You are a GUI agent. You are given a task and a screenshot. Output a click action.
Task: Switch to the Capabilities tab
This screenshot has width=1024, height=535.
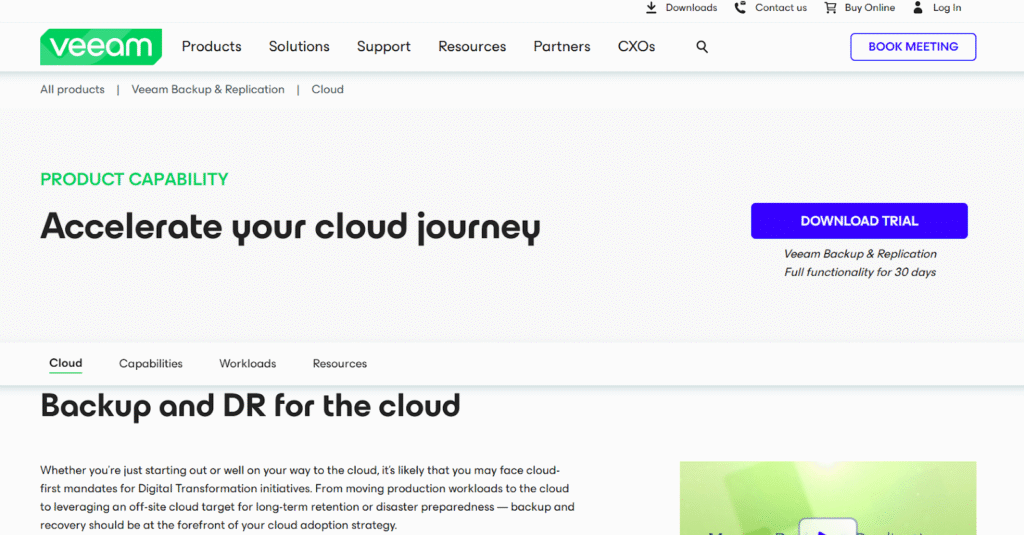(x=151, y=364)
